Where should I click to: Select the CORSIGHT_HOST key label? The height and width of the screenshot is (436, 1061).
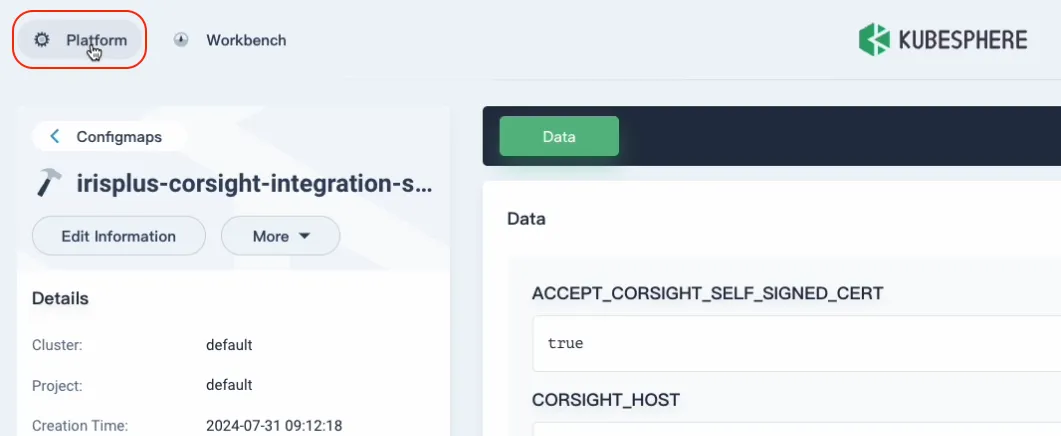606,400
